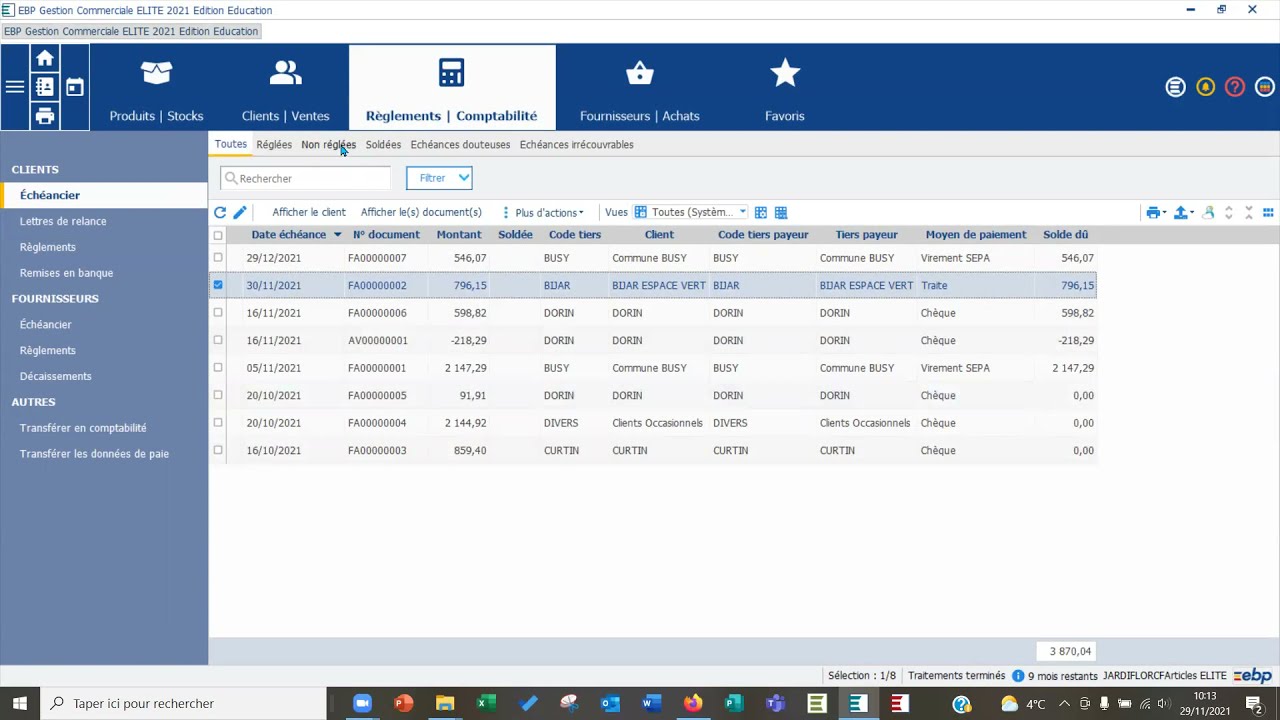Open the notifications bell icon

click(x=1206, y=87)
